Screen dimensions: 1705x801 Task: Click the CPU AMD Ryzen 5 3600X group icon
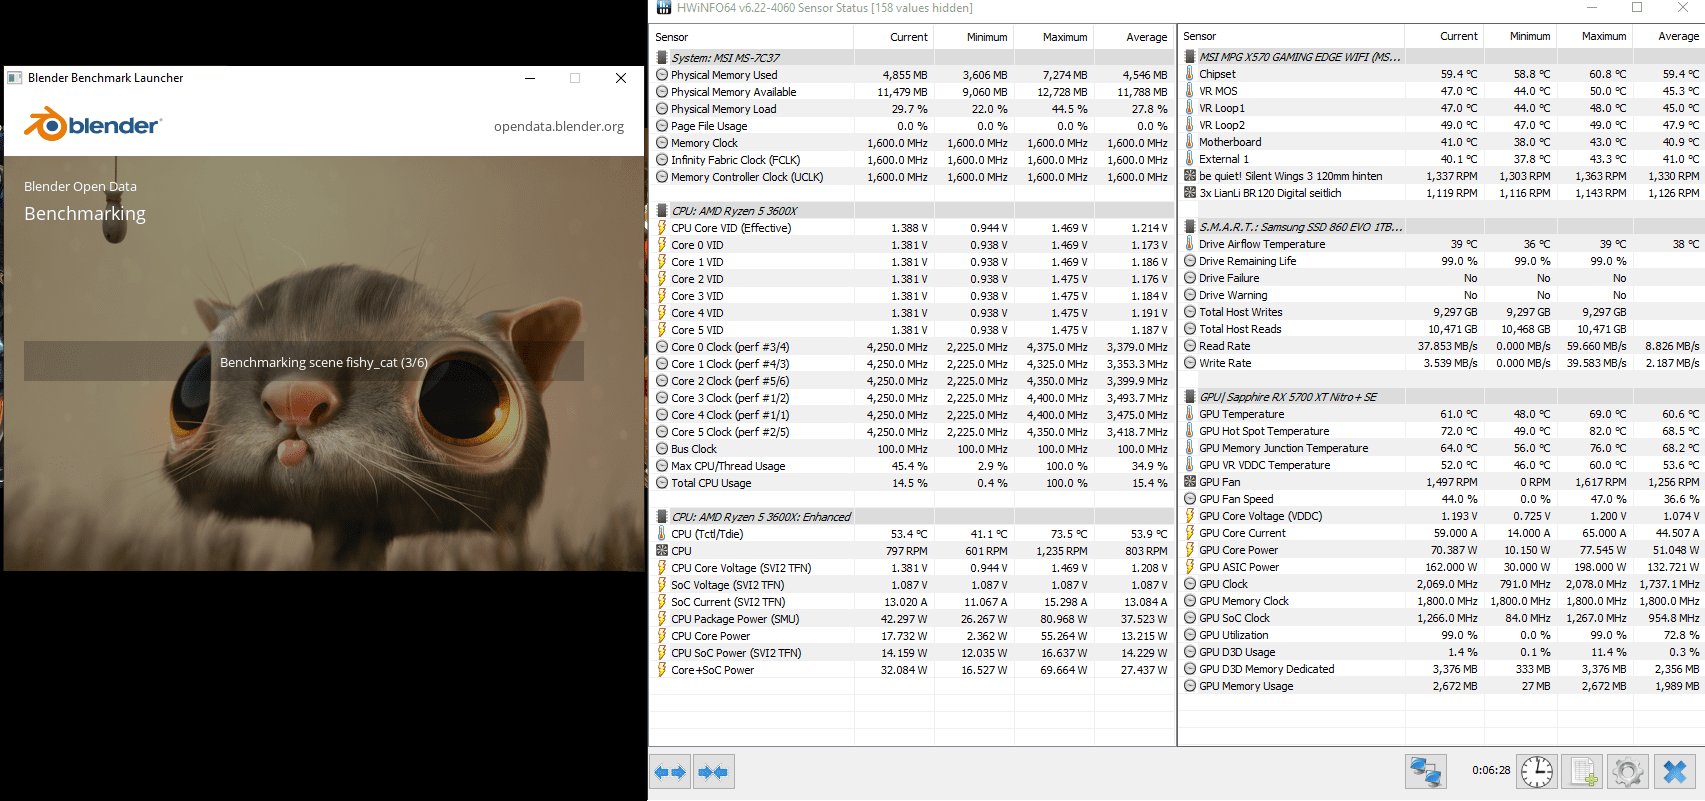662,211
